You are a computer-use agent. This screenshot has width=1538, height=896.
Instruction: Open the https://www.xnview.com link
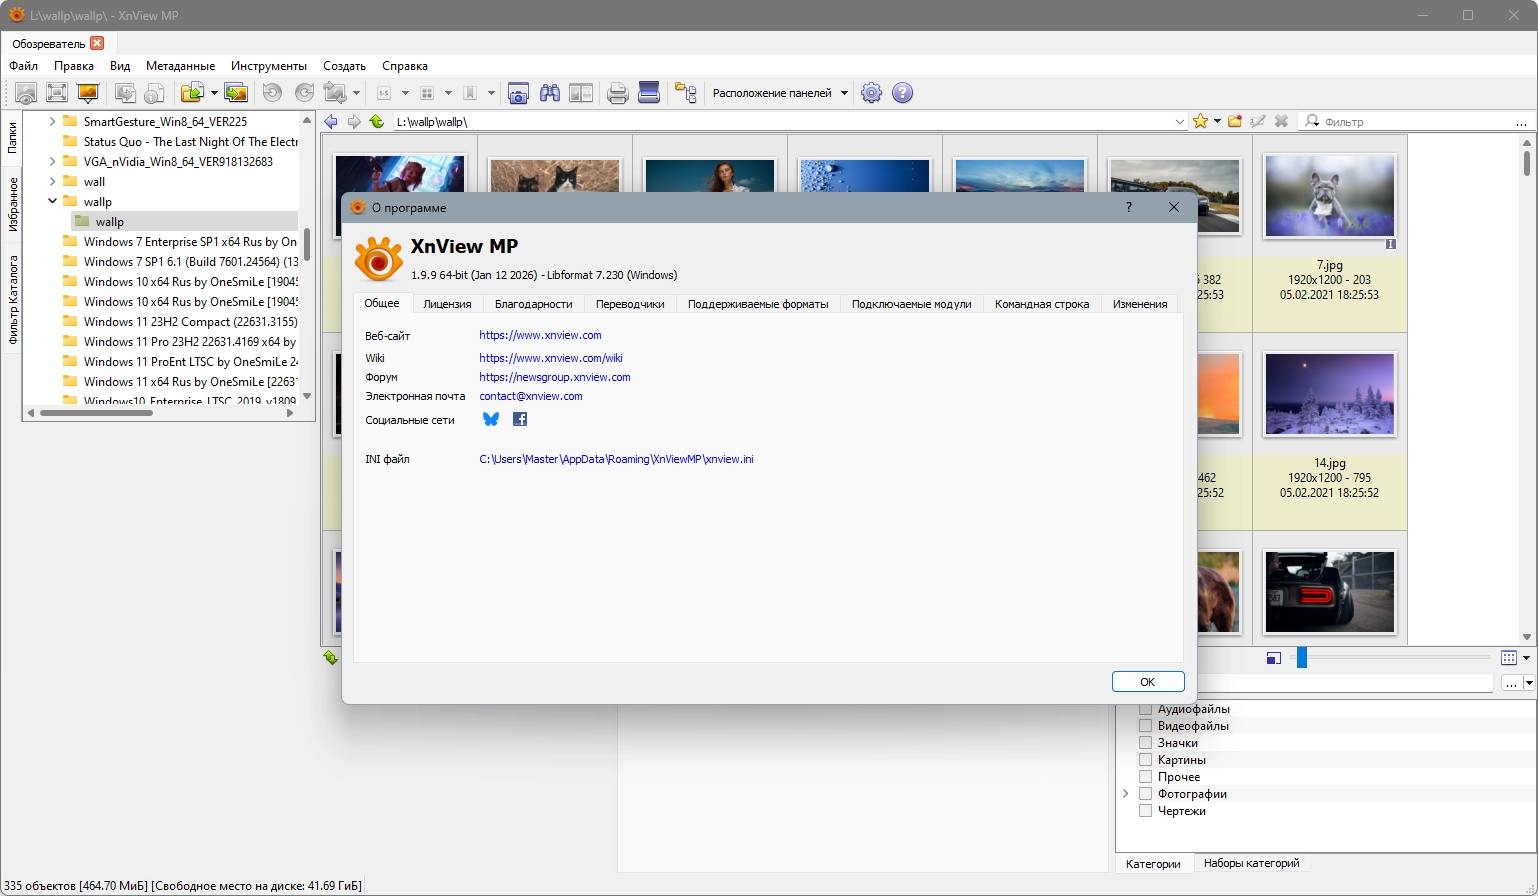(540, 335)
